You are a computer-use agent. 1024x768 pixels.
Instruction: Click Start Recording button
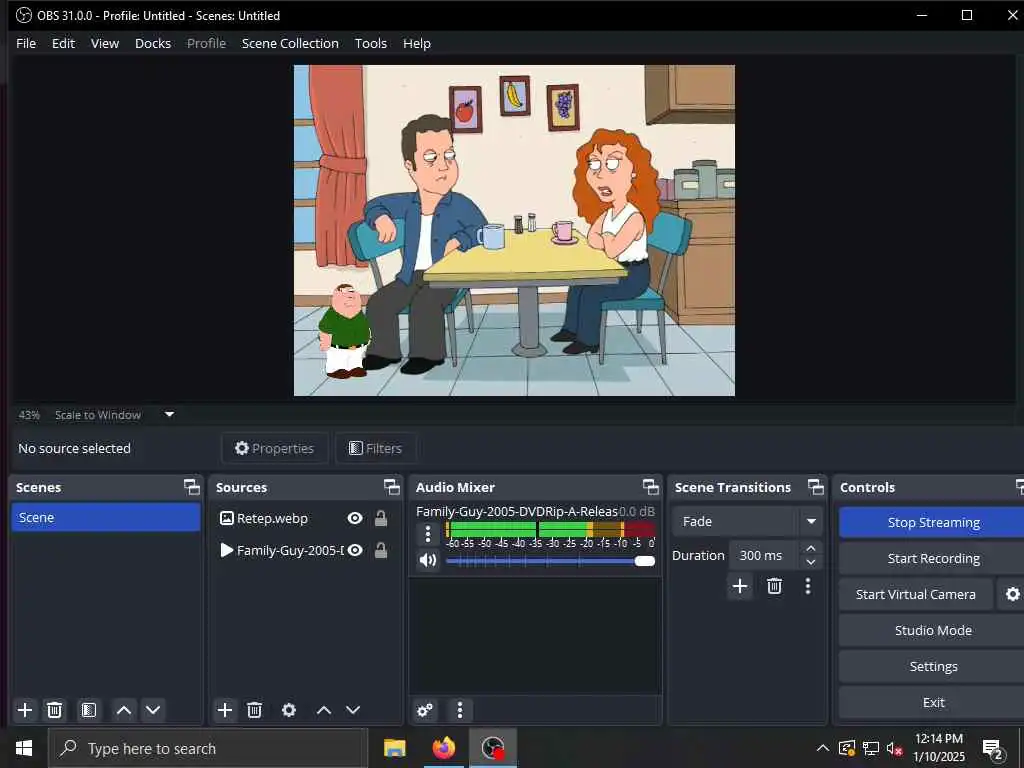click(933, 558)
